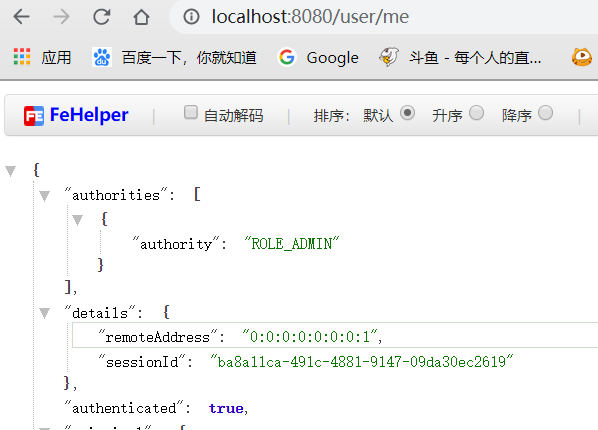Viewport: 598px width, 430px height.
Task: Open the Baidu paw bookmark icon
Action: click(101, 57)
